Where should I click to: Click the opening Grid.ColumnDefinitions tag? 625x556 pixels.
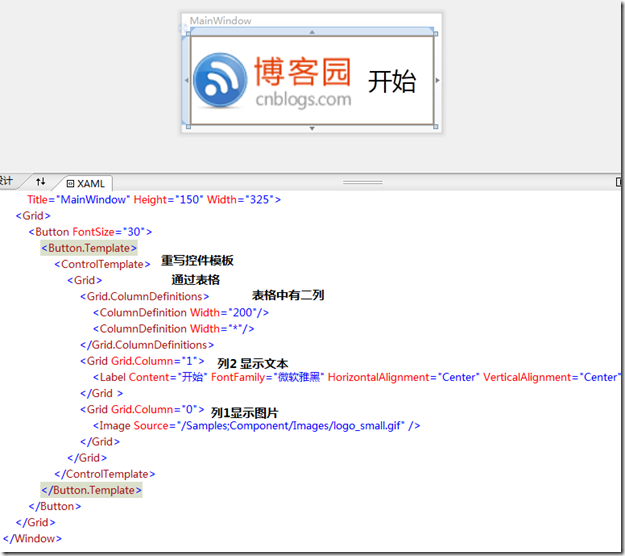coord(144,297)
